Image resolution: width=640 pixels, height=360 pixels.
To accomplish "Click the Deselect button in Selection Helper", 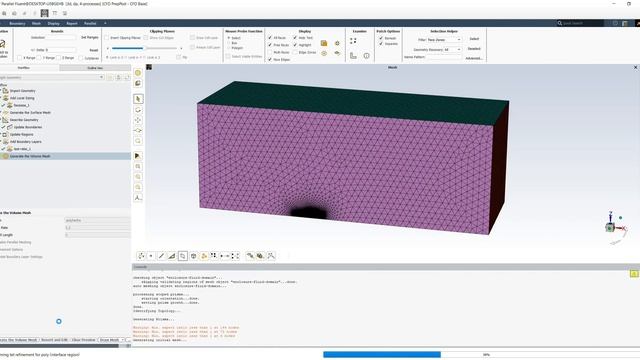I will tap(474, 49).
